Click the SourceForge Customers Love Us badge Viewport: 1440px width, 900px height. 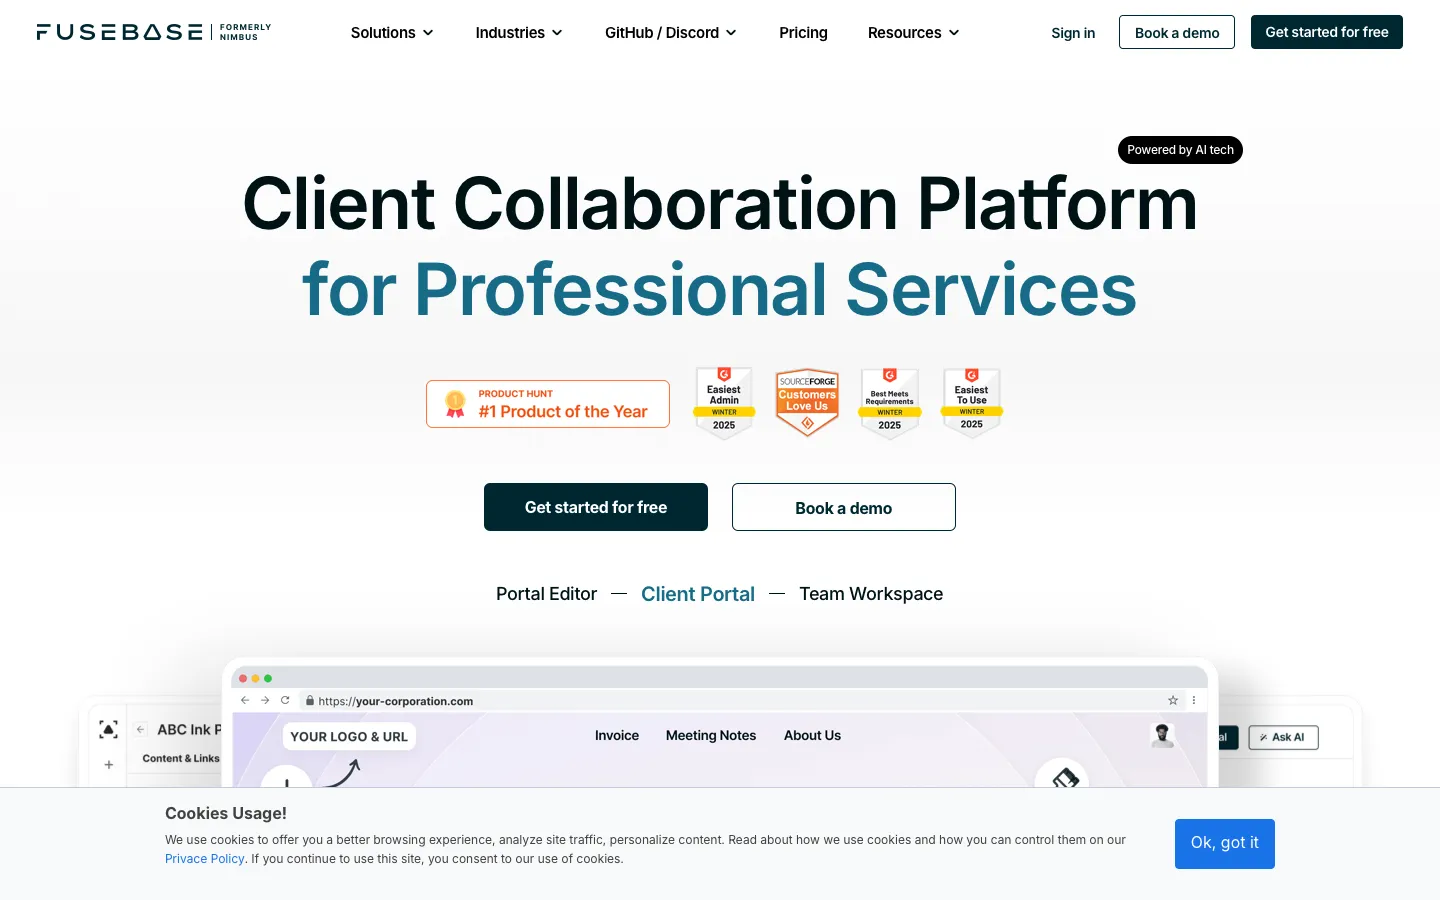[x=807, y=402]
